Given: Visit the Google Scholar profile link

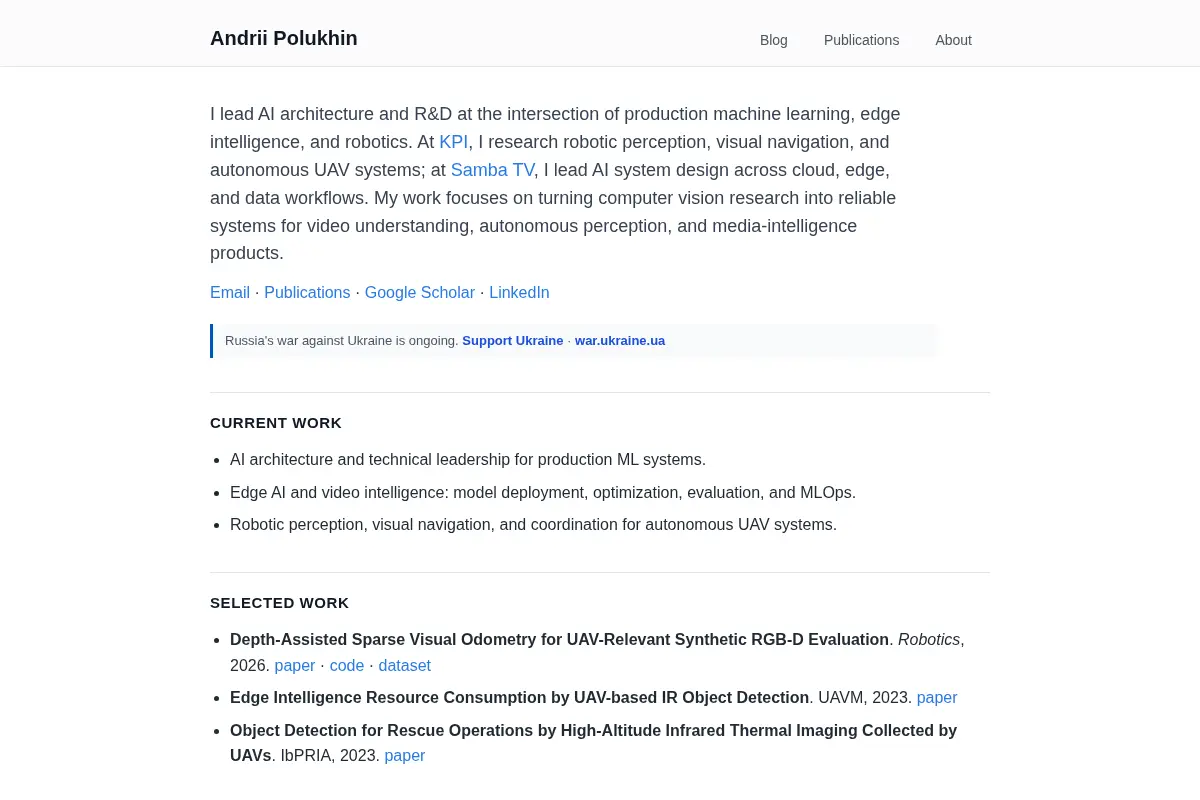Looking at the screenshot, I should [x=420, y=293].
